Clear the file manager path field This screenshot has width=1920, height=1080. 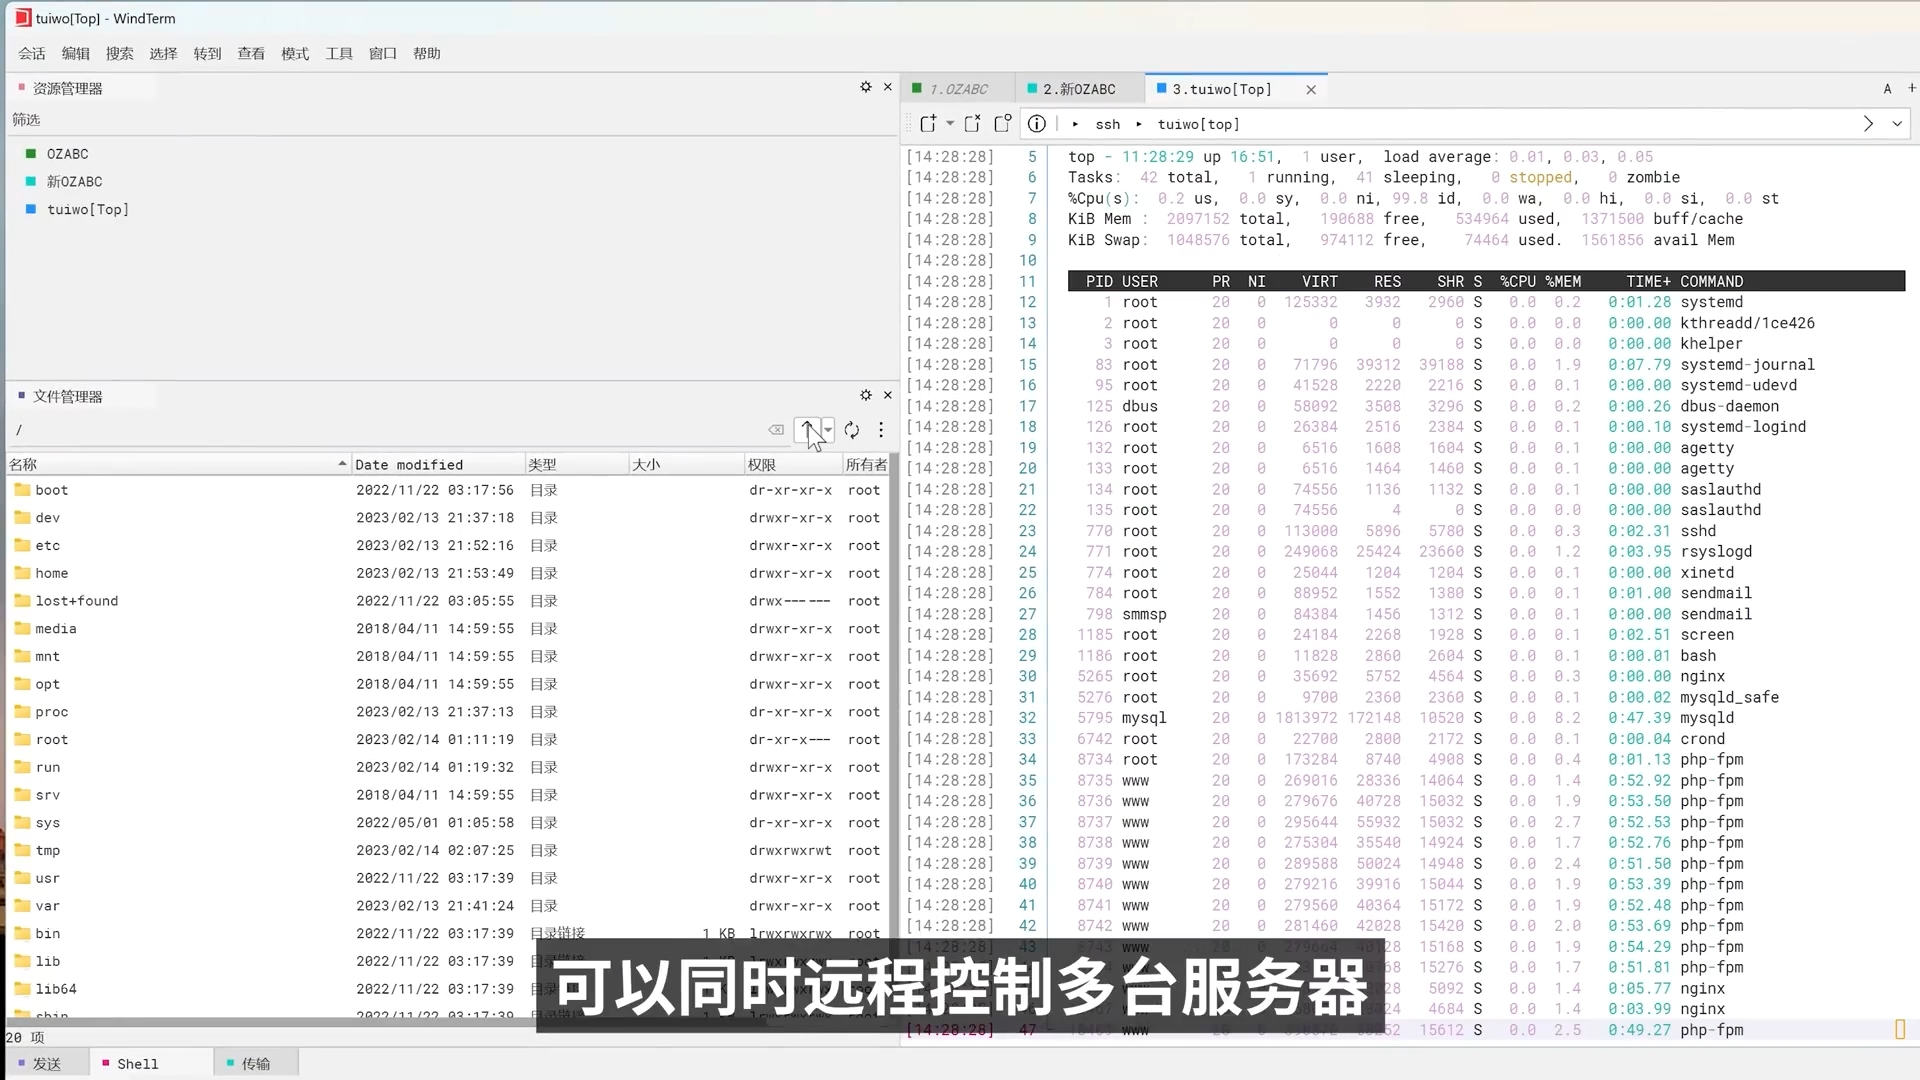[x=776, y=430]
